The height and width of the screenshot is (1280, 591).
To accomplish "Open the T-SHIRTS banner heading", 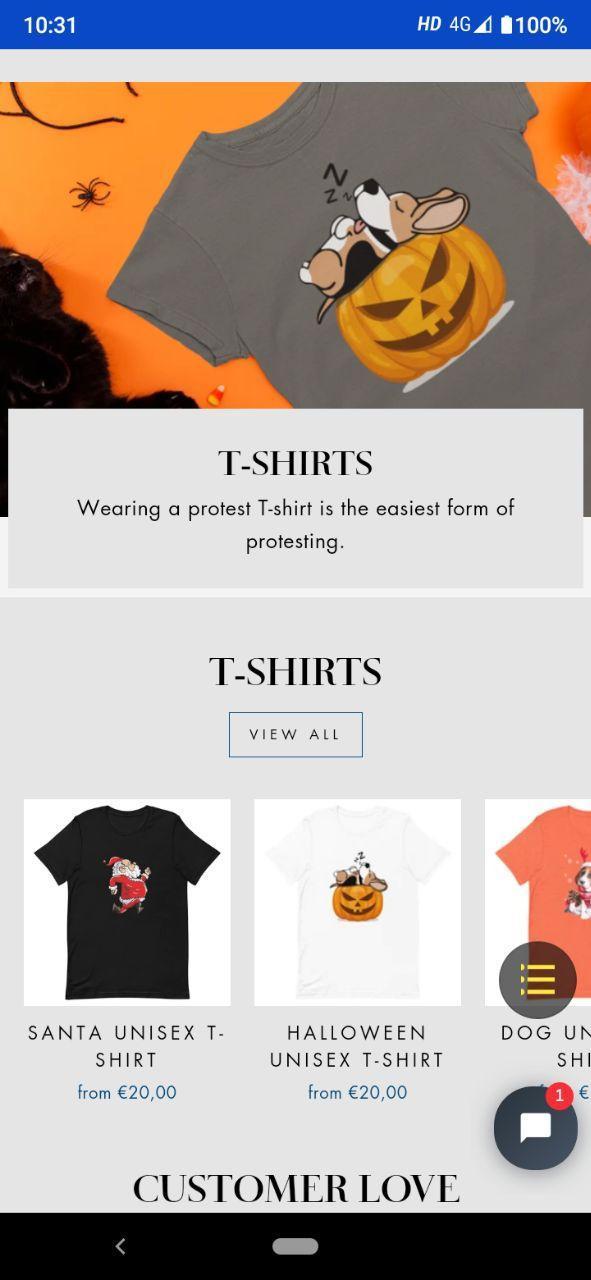I will click(x=295, y=464).
